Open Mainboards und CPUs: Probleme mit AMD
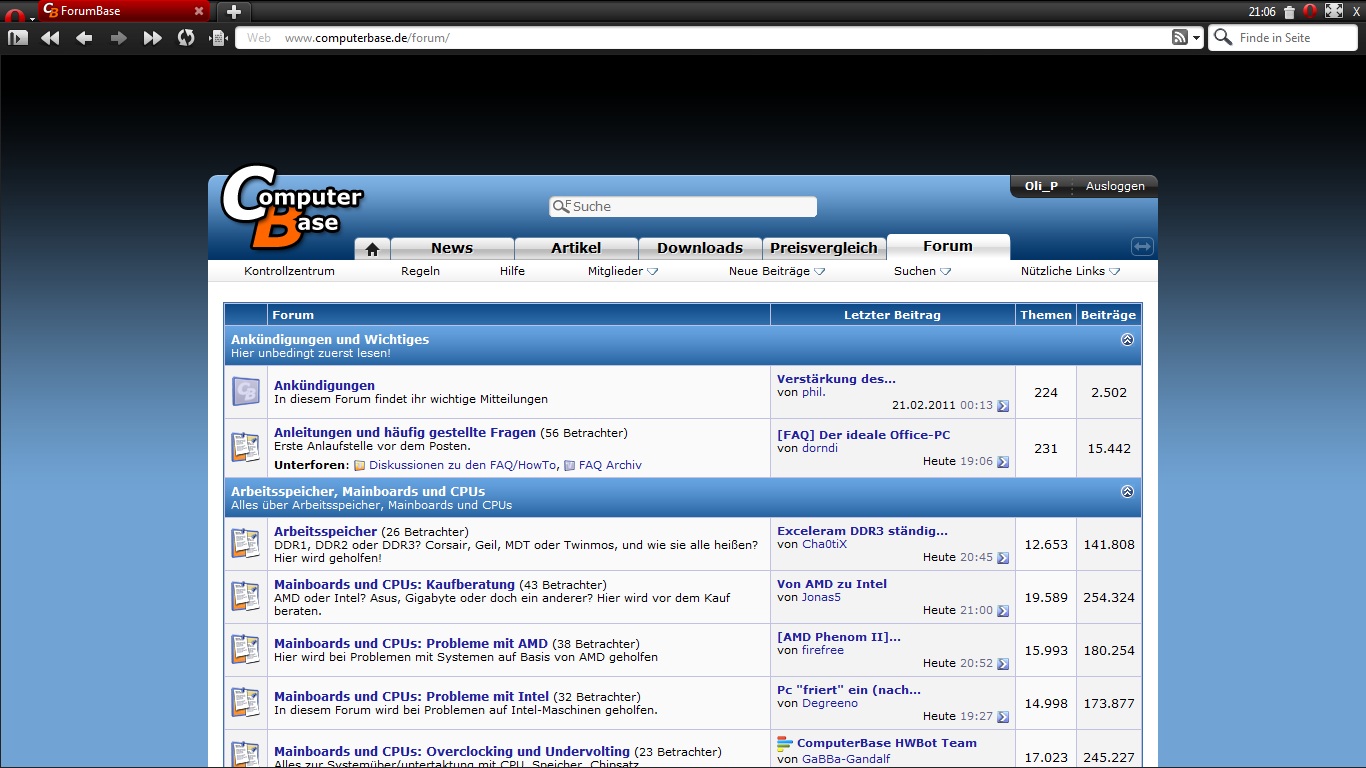Screen dimensions: 1366x768 coord(411,643)
